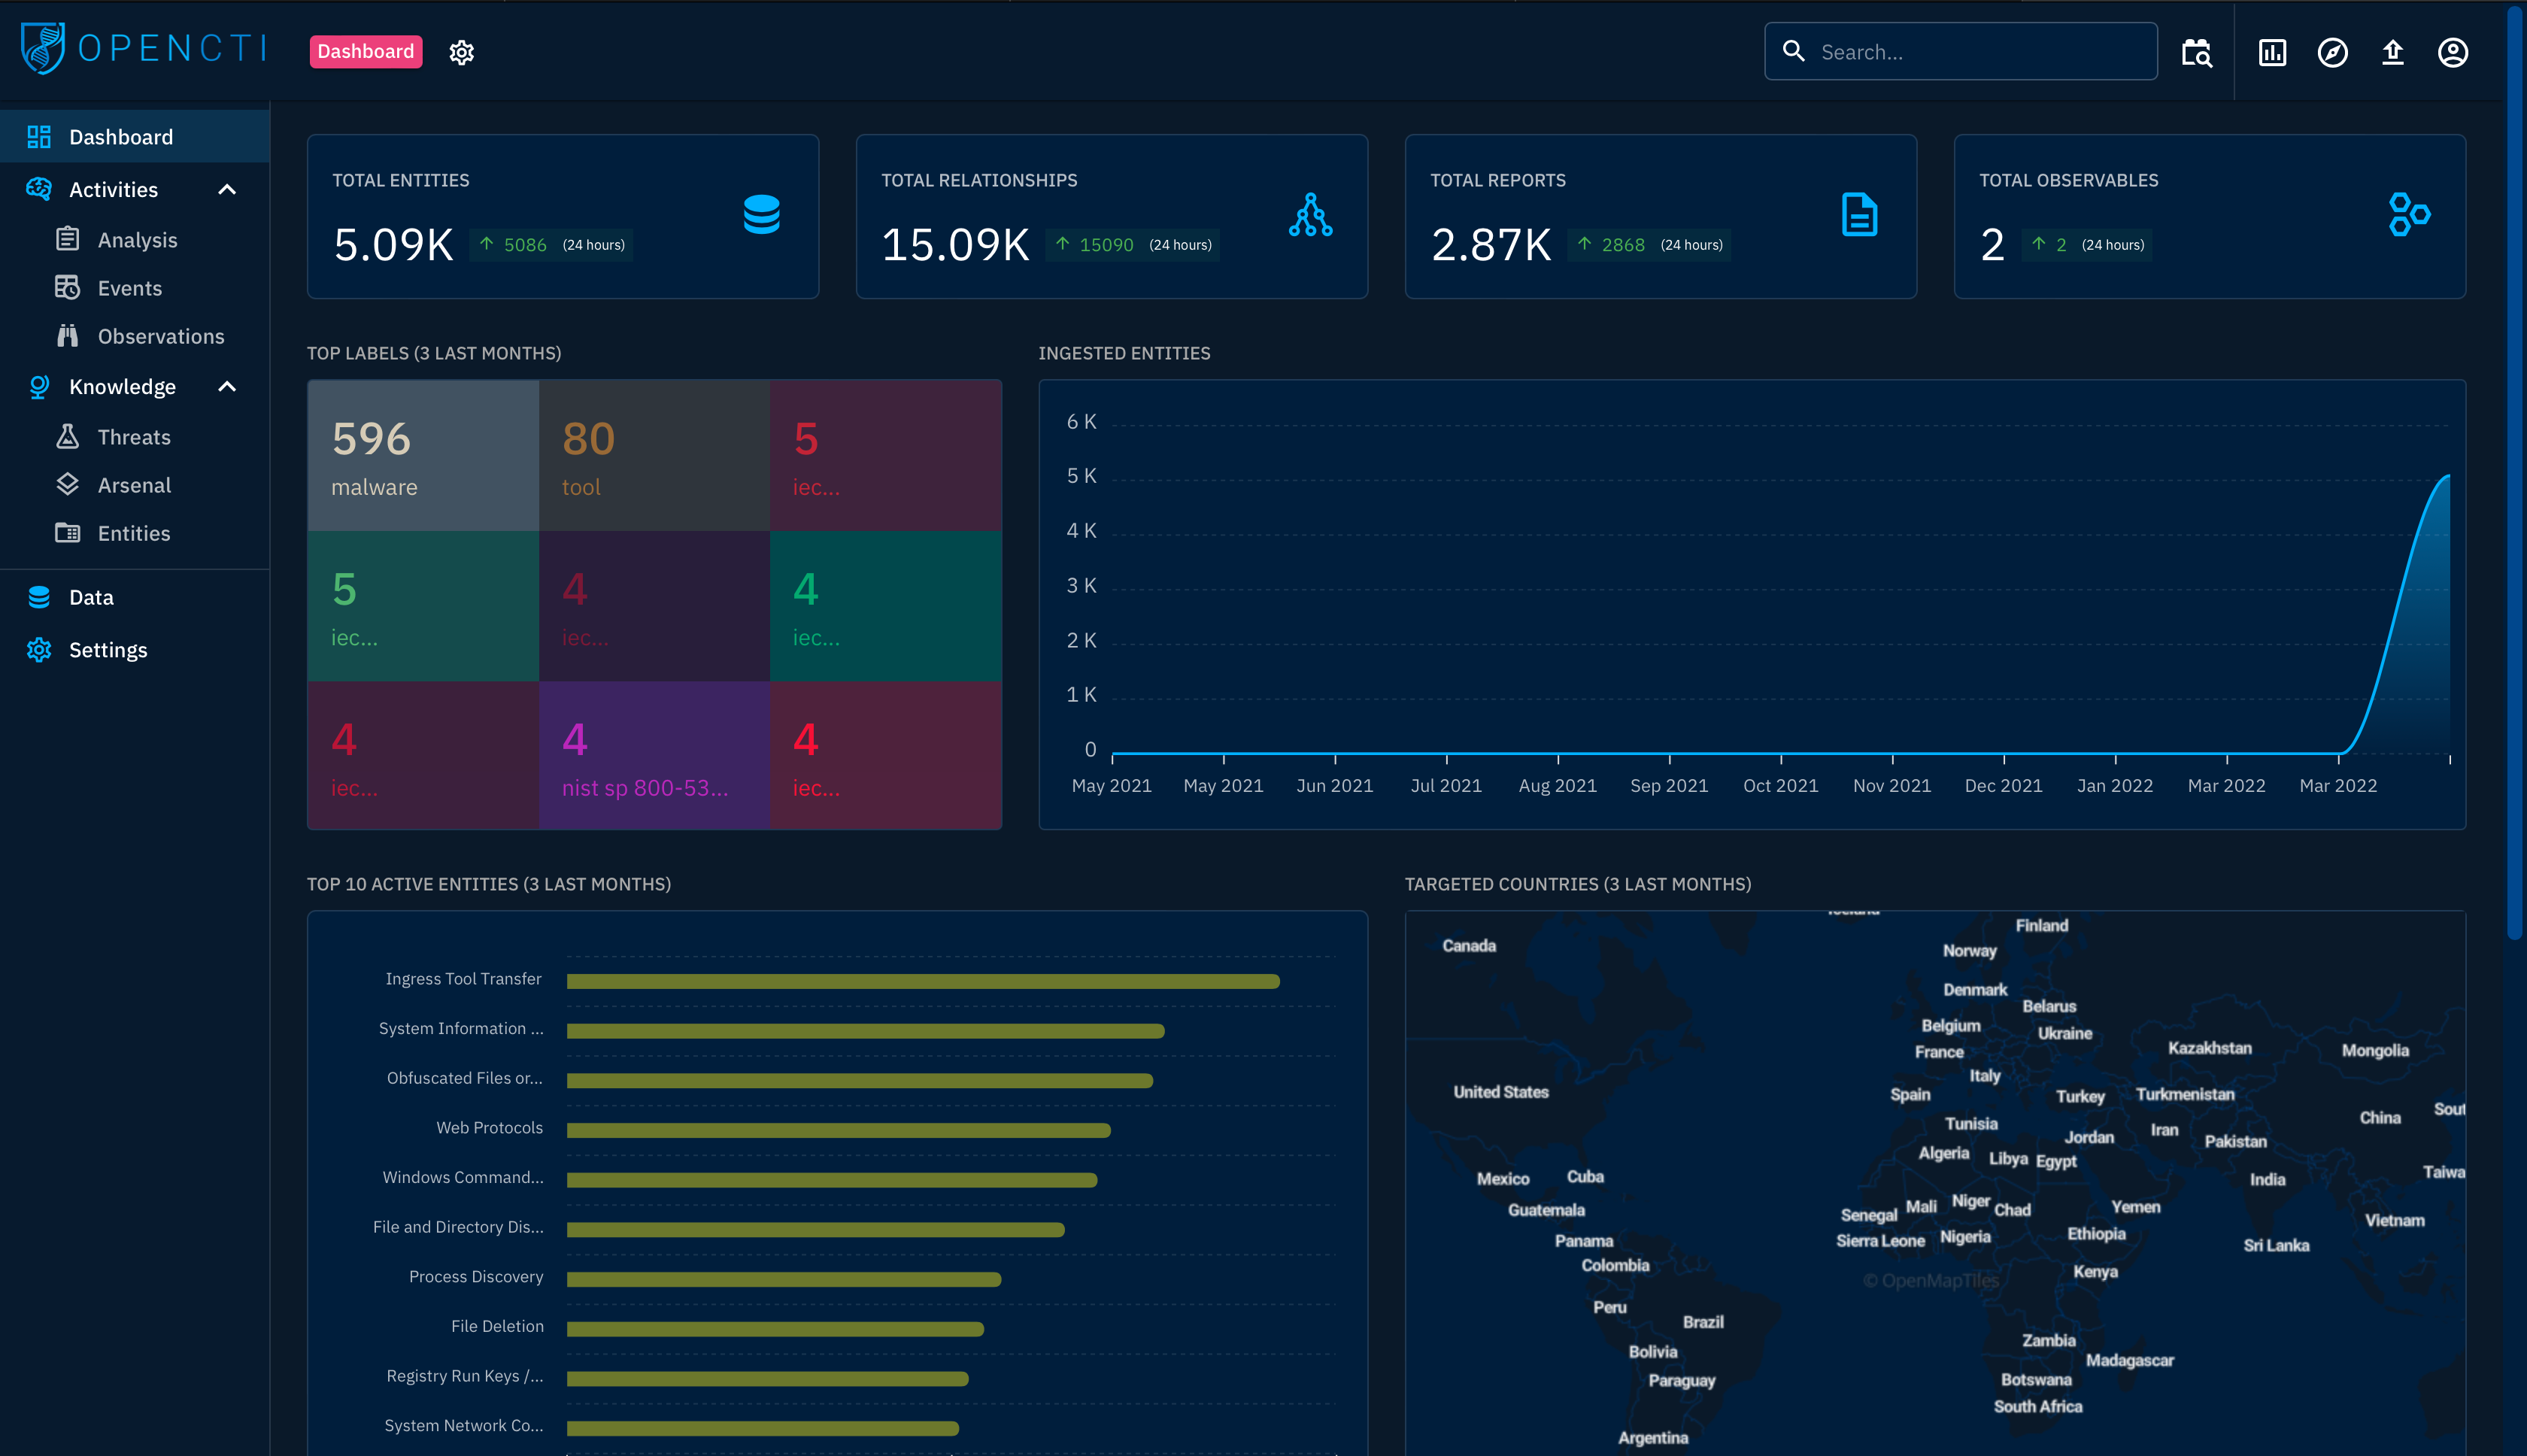Click the purple nist sp 800-53 tile
This screenshot has width=2527, height=1456.
[654, 756]
